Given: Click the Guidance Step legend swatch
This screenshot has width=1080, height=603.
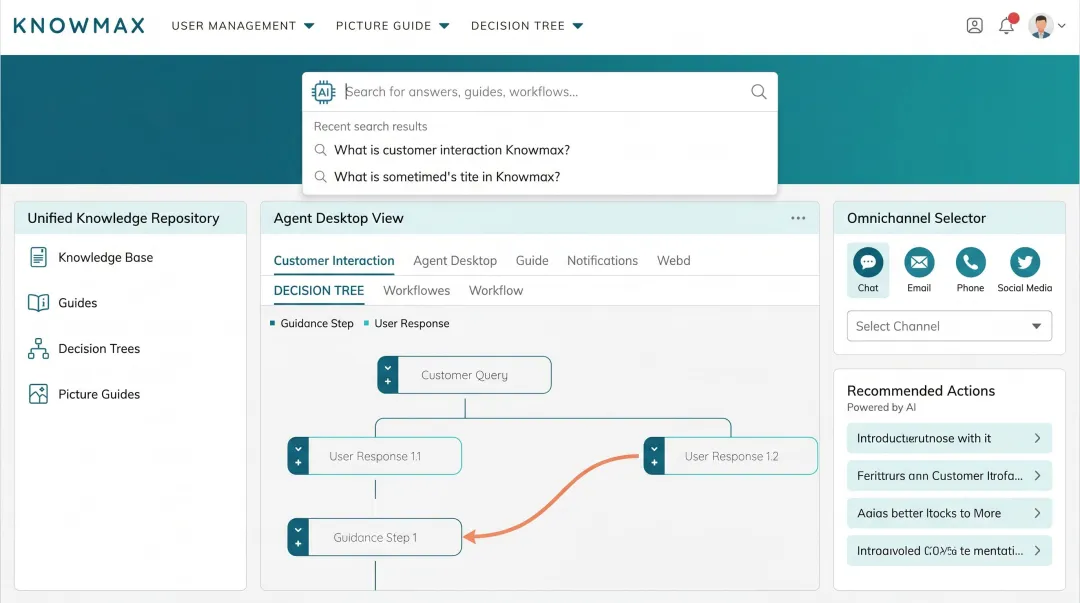Looking at the screenshot, I should click(x=272, y=323).
